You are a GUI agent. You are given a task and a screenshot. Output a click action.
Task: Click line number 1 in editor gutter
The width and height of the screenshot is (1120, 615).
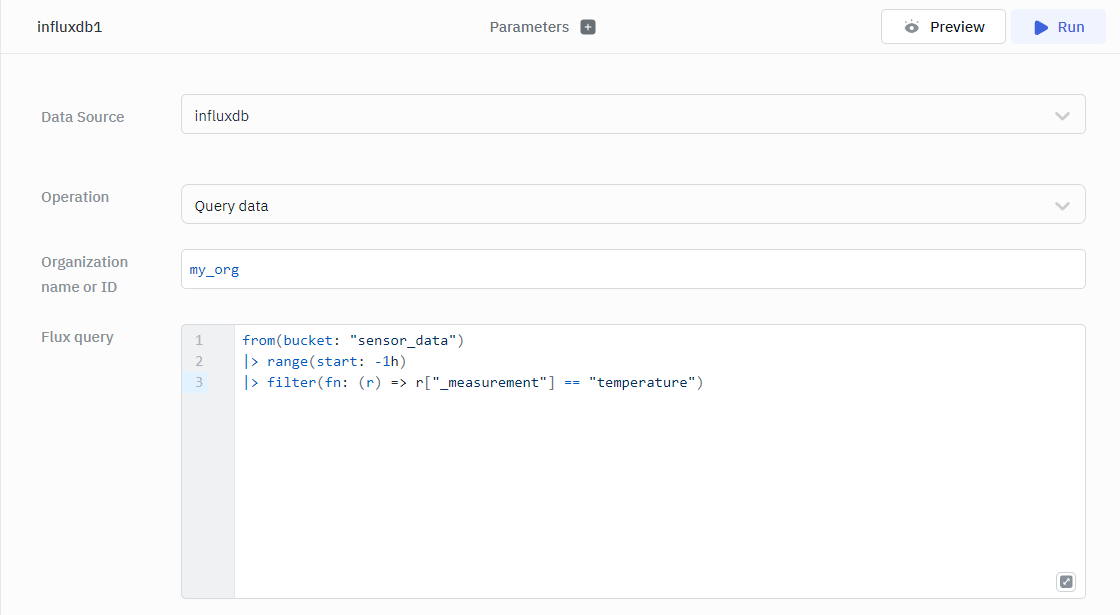199,341
